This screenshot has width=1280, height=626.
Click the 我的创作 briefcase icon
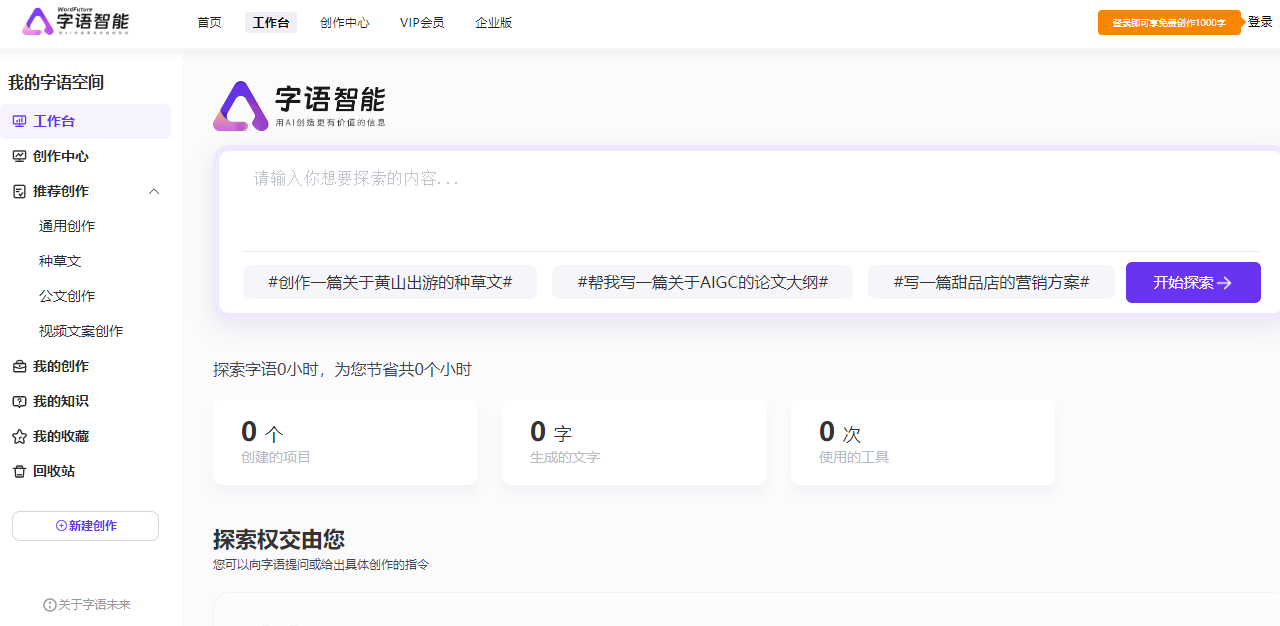point(19,366)
